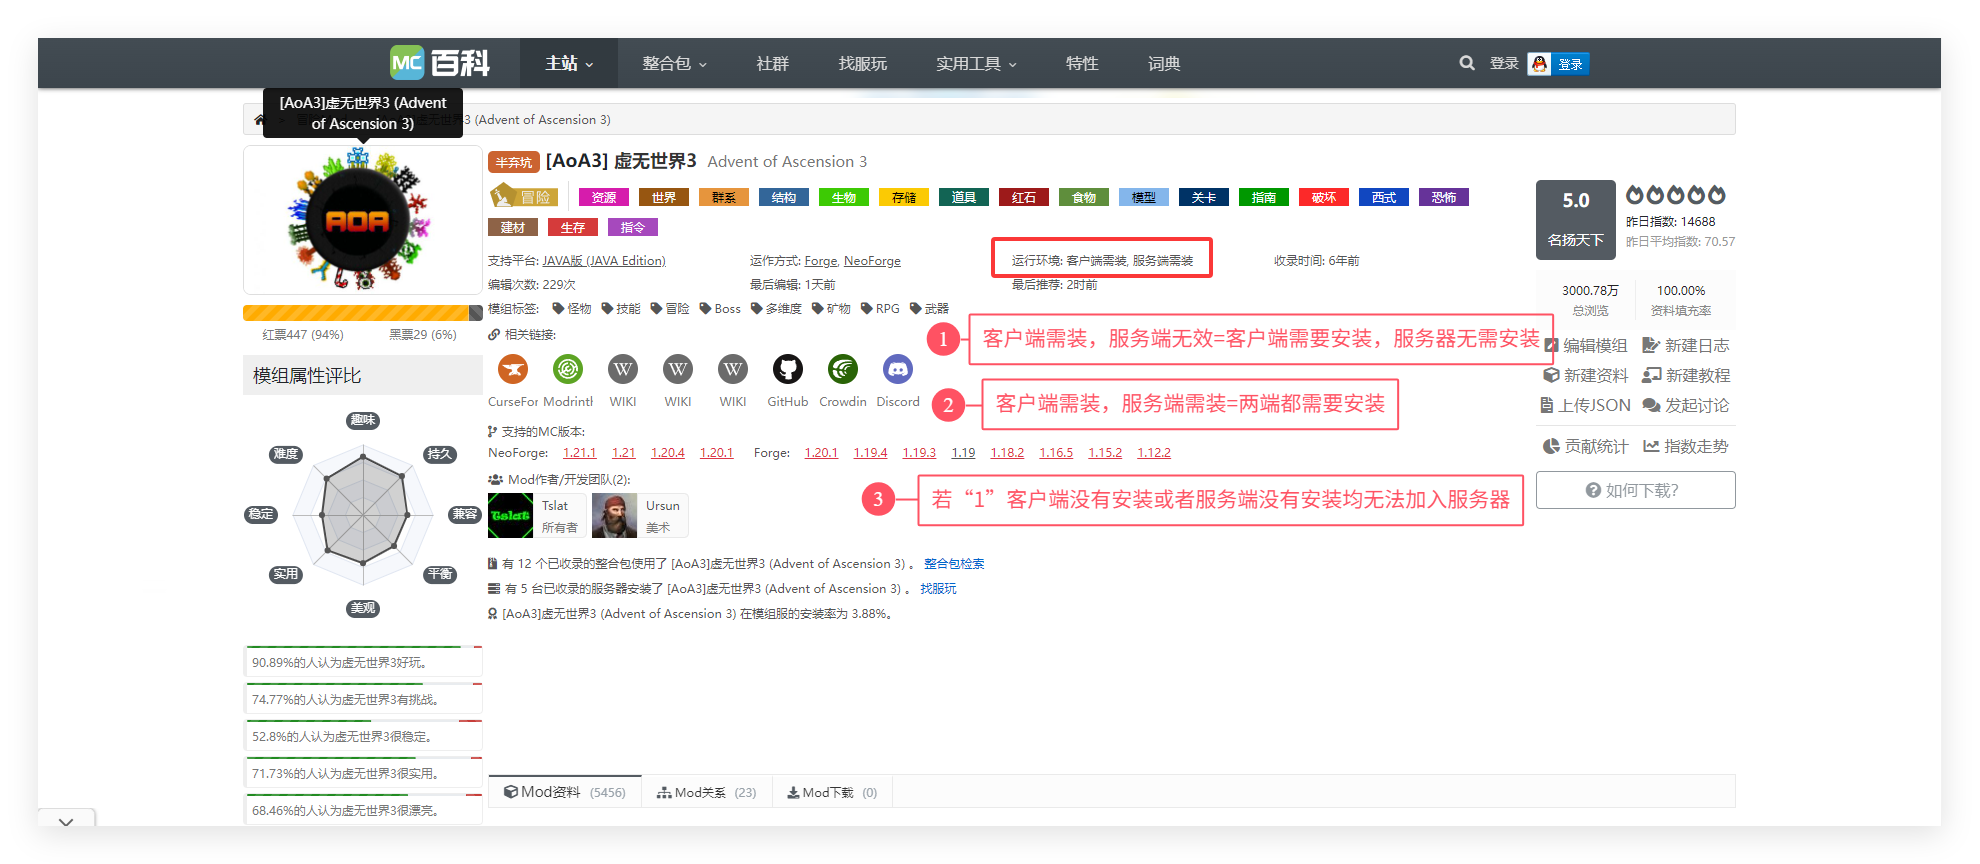Open the NeoForge loader link
The width and height of the screenshot is (1980, 864).
872,260
